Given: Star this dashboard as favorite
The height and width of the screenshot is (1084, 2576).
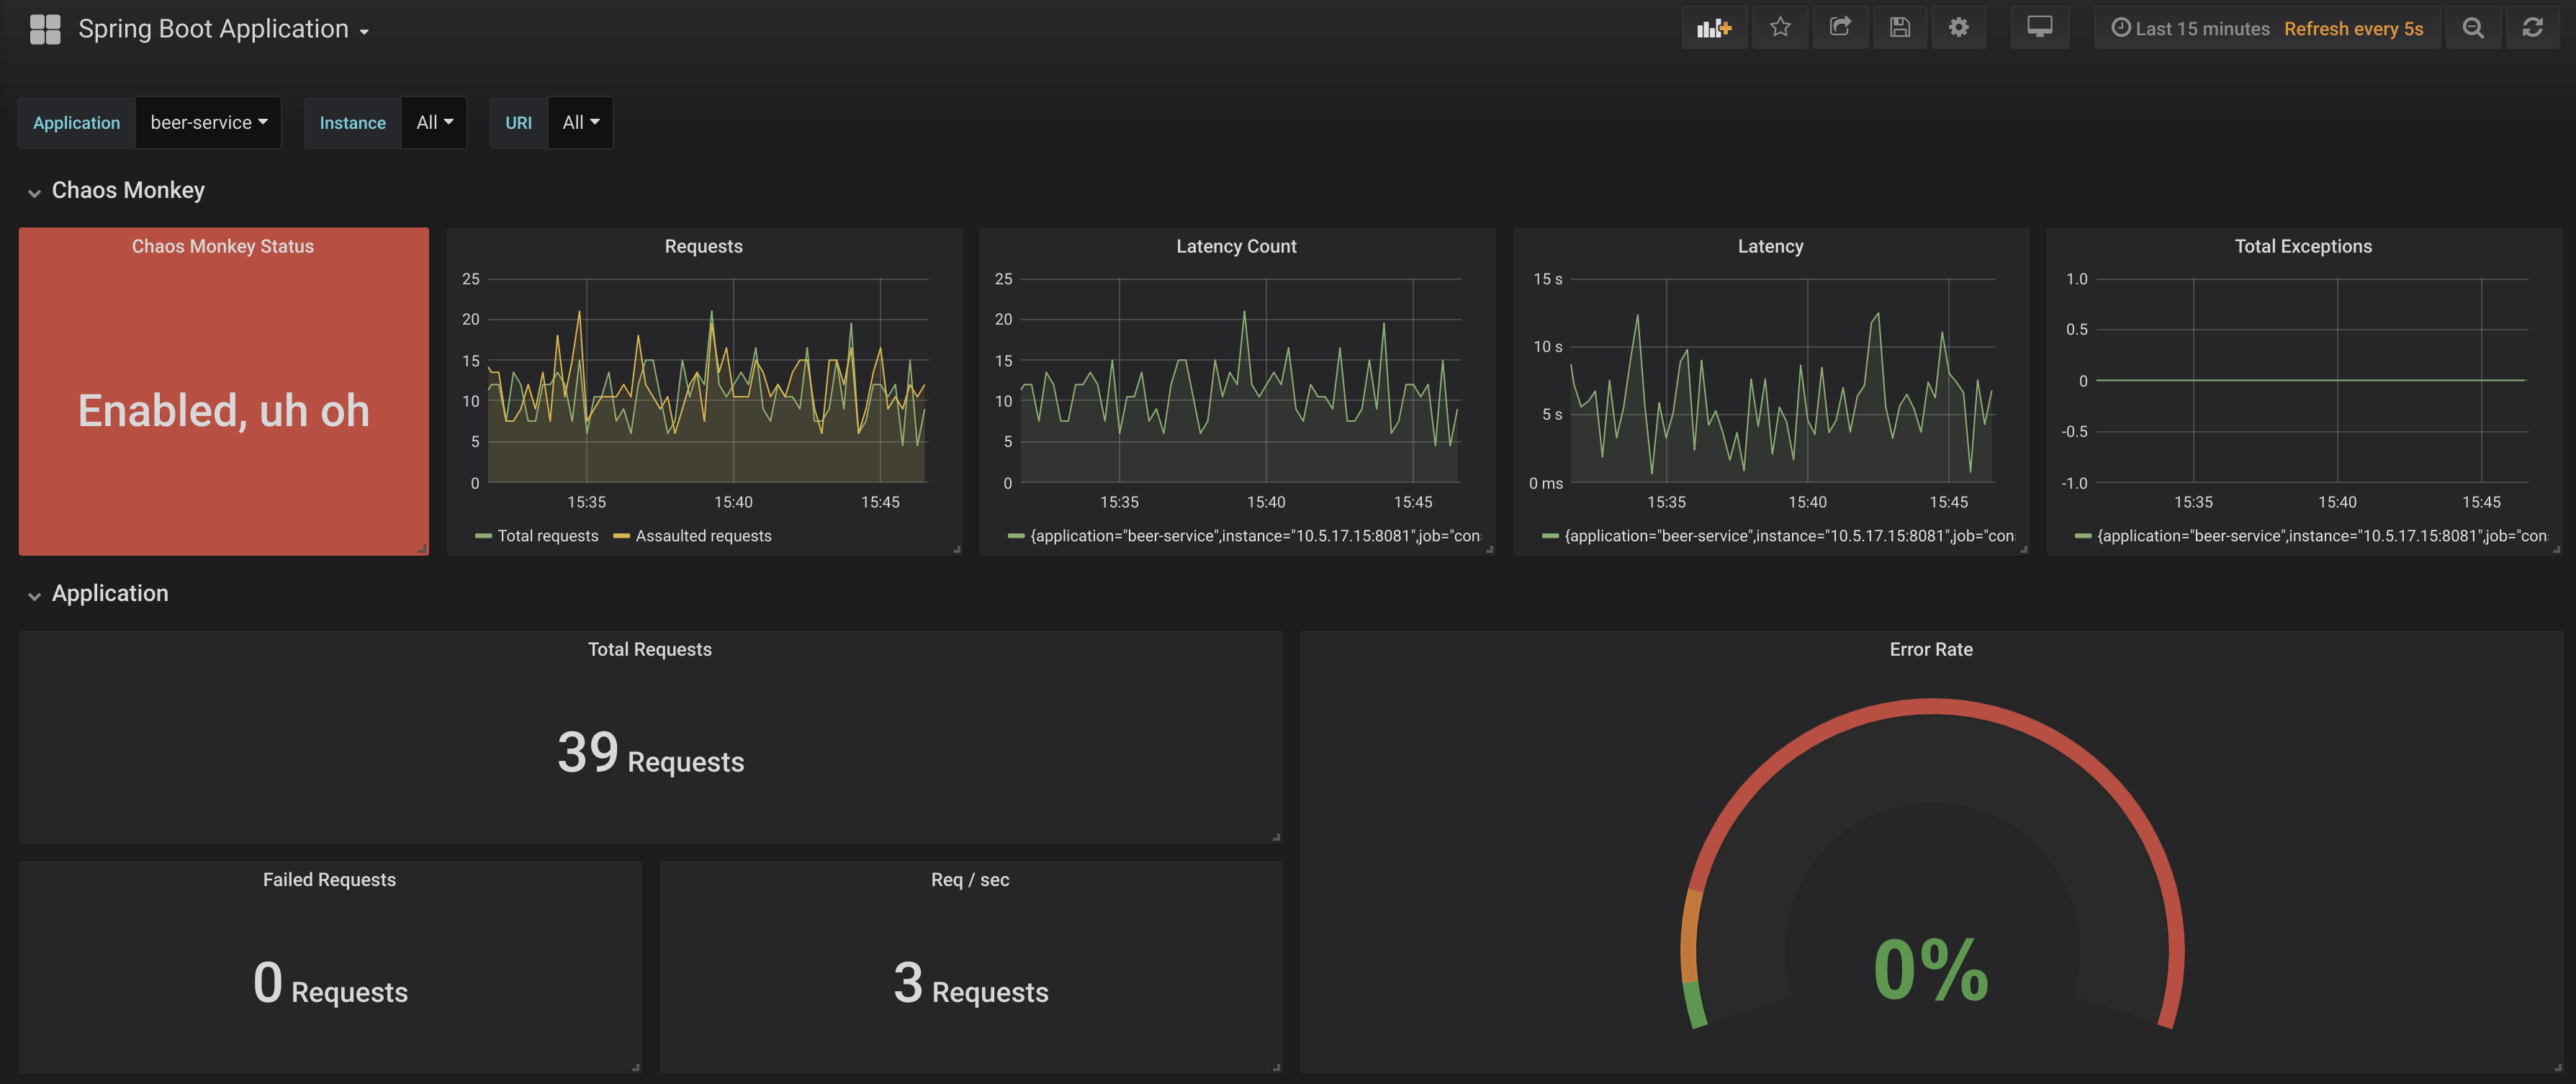Looking at the screenshot, I should coord(1780,28).
